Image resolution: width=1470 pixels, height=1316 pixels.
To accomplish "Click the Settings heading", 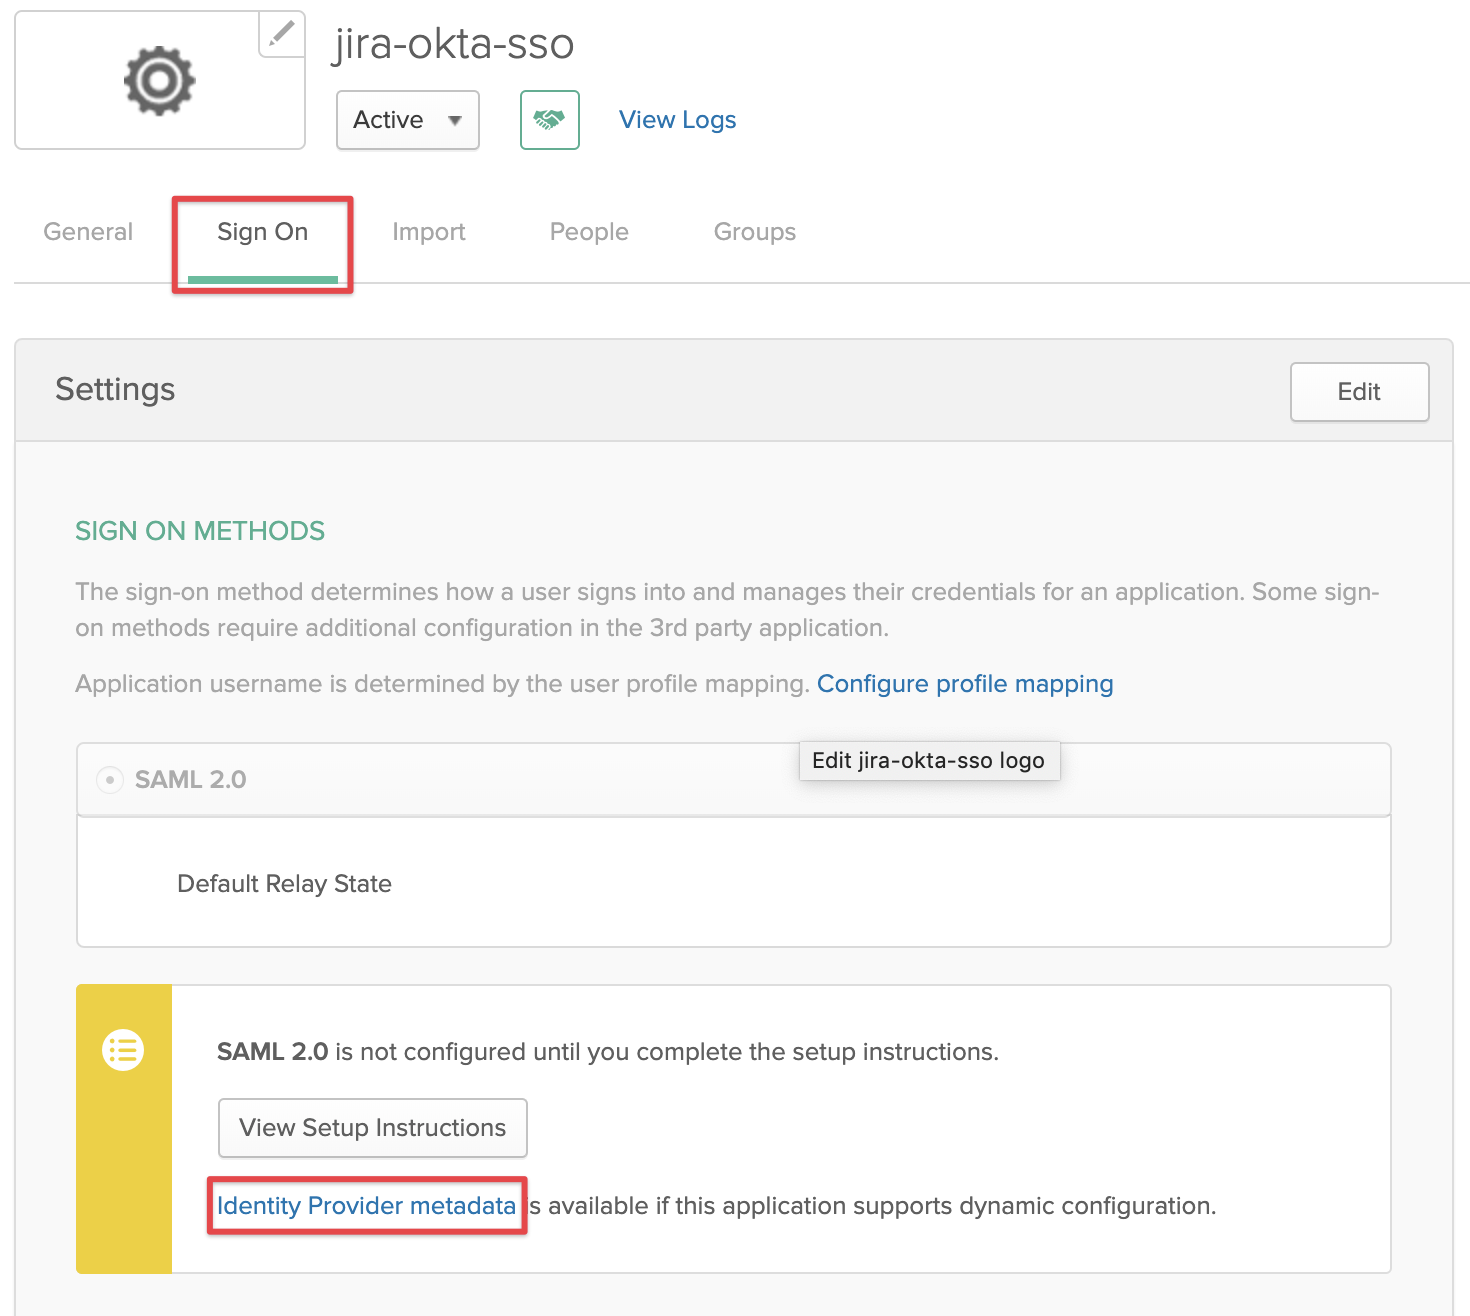I will point(115,389).
